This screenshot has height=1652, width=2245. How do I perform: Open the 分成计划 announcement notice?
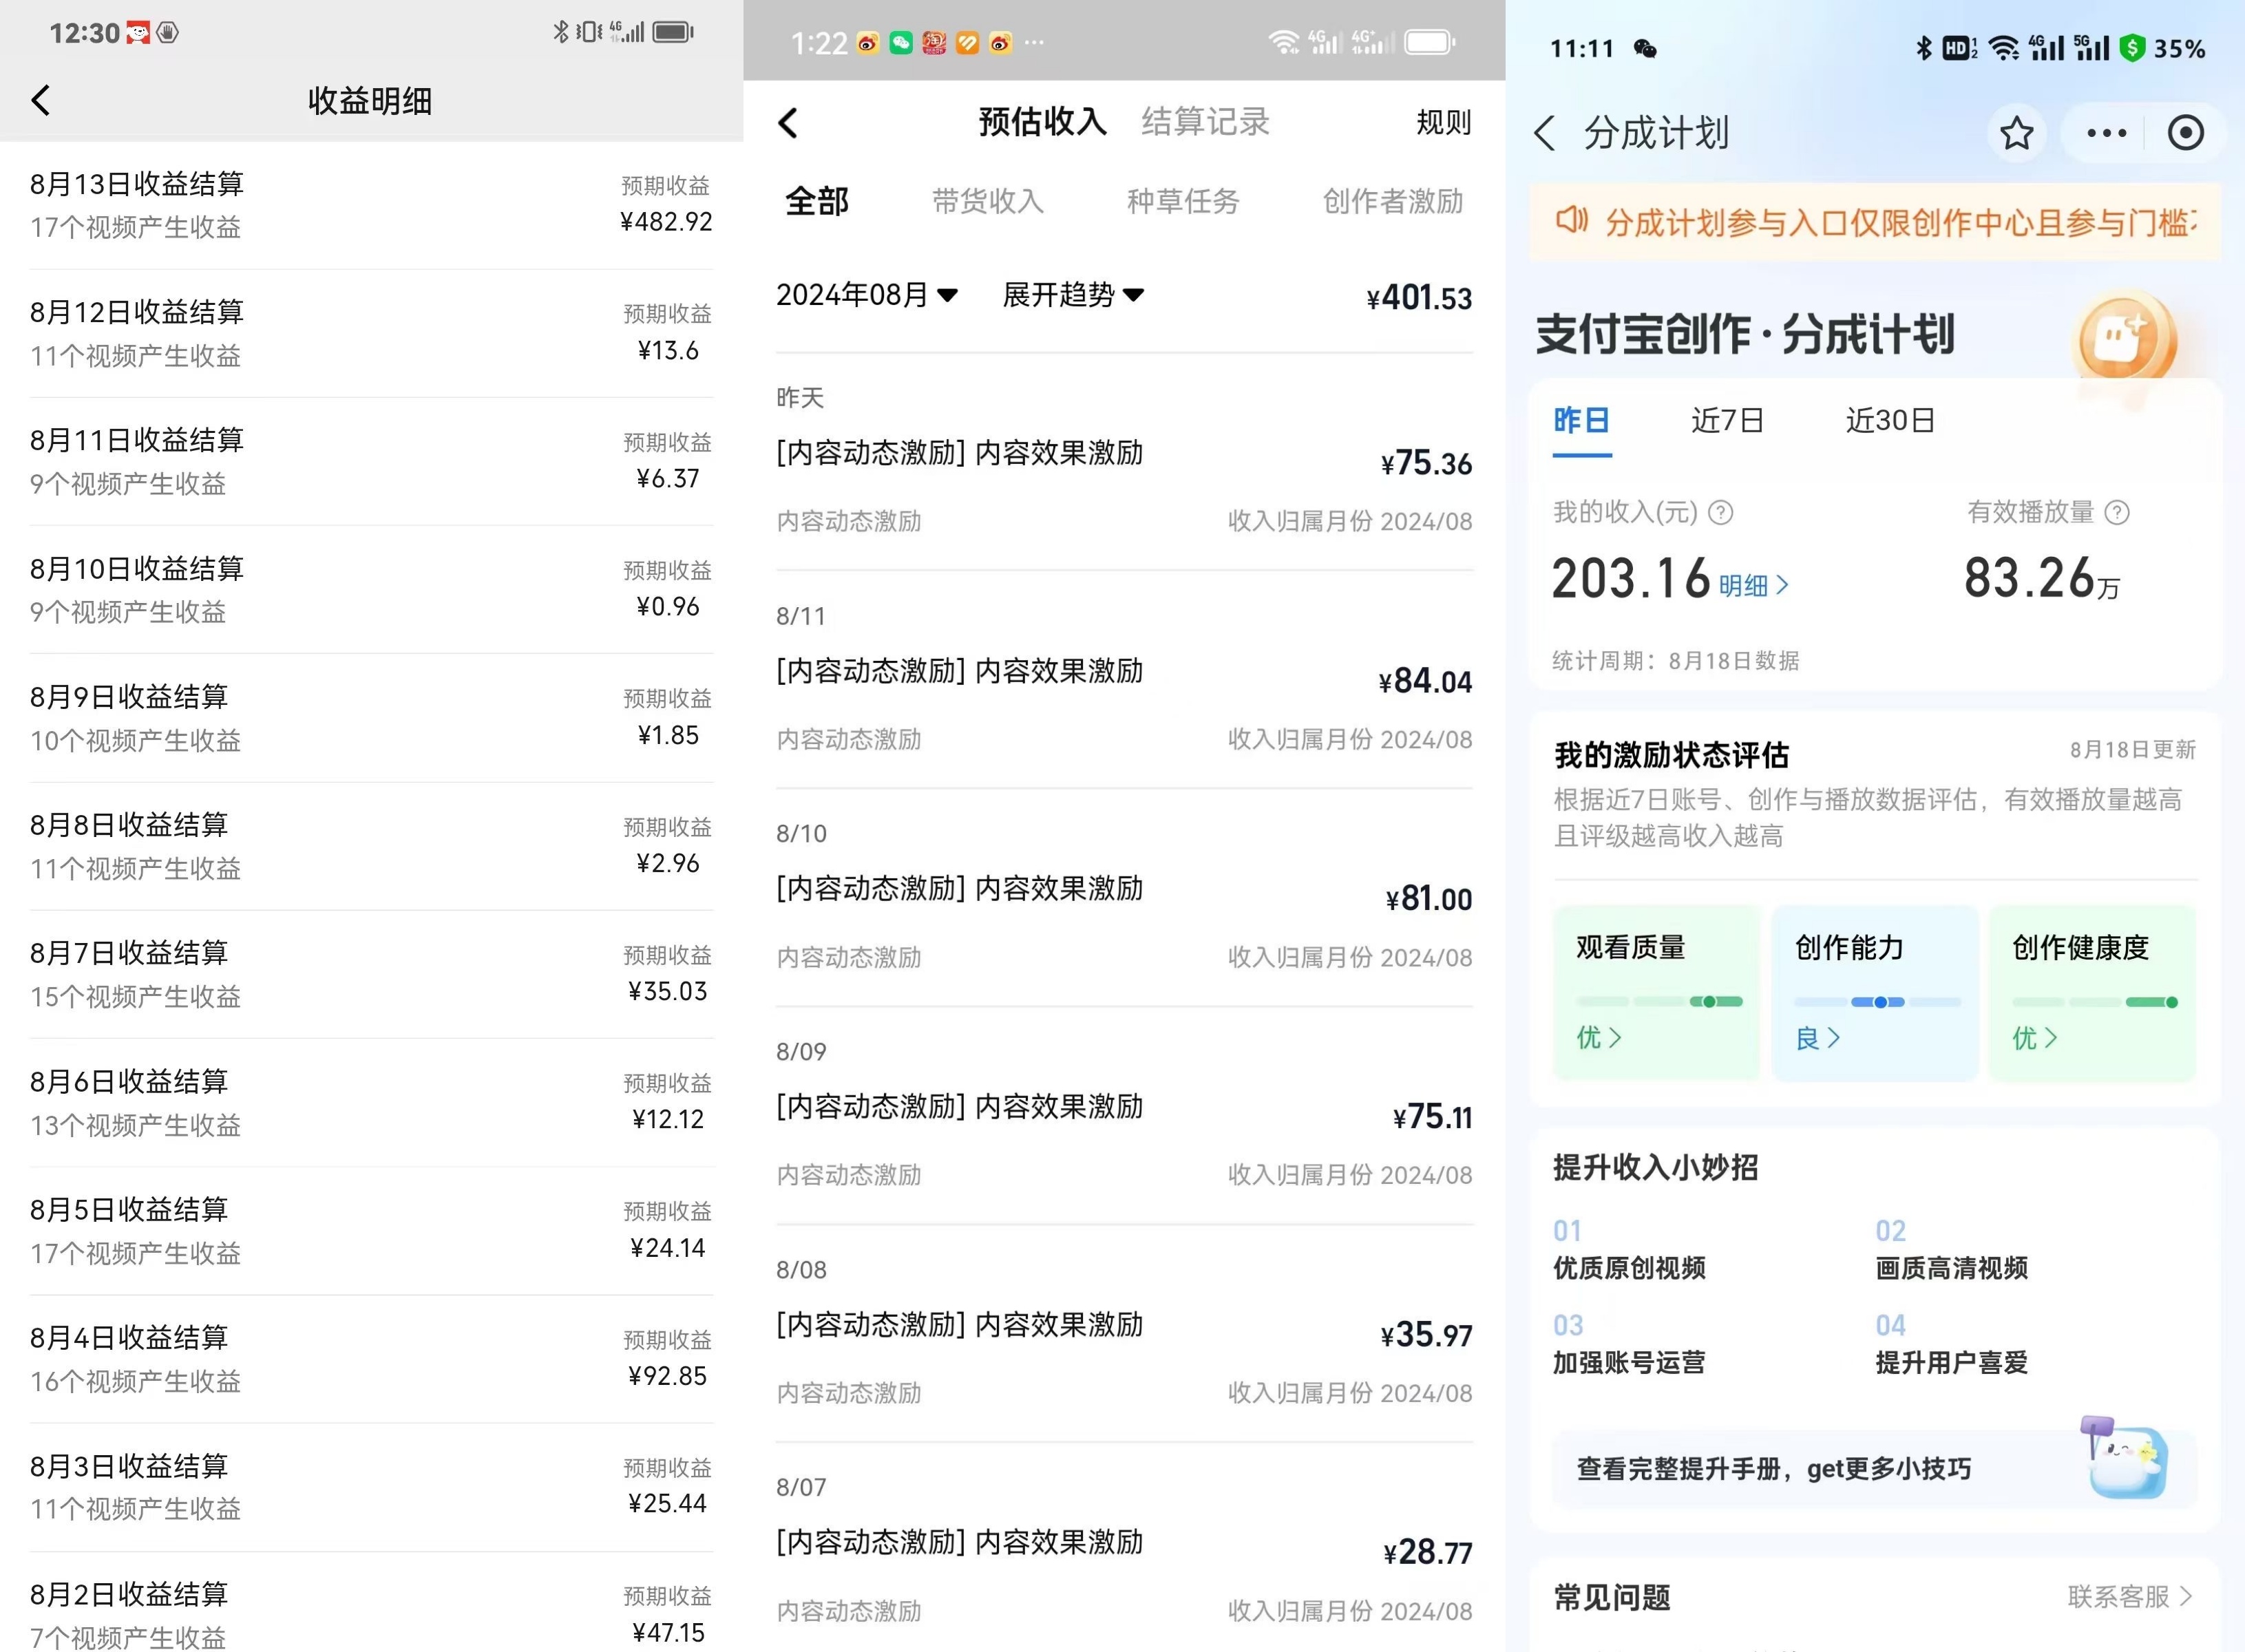1874,221
